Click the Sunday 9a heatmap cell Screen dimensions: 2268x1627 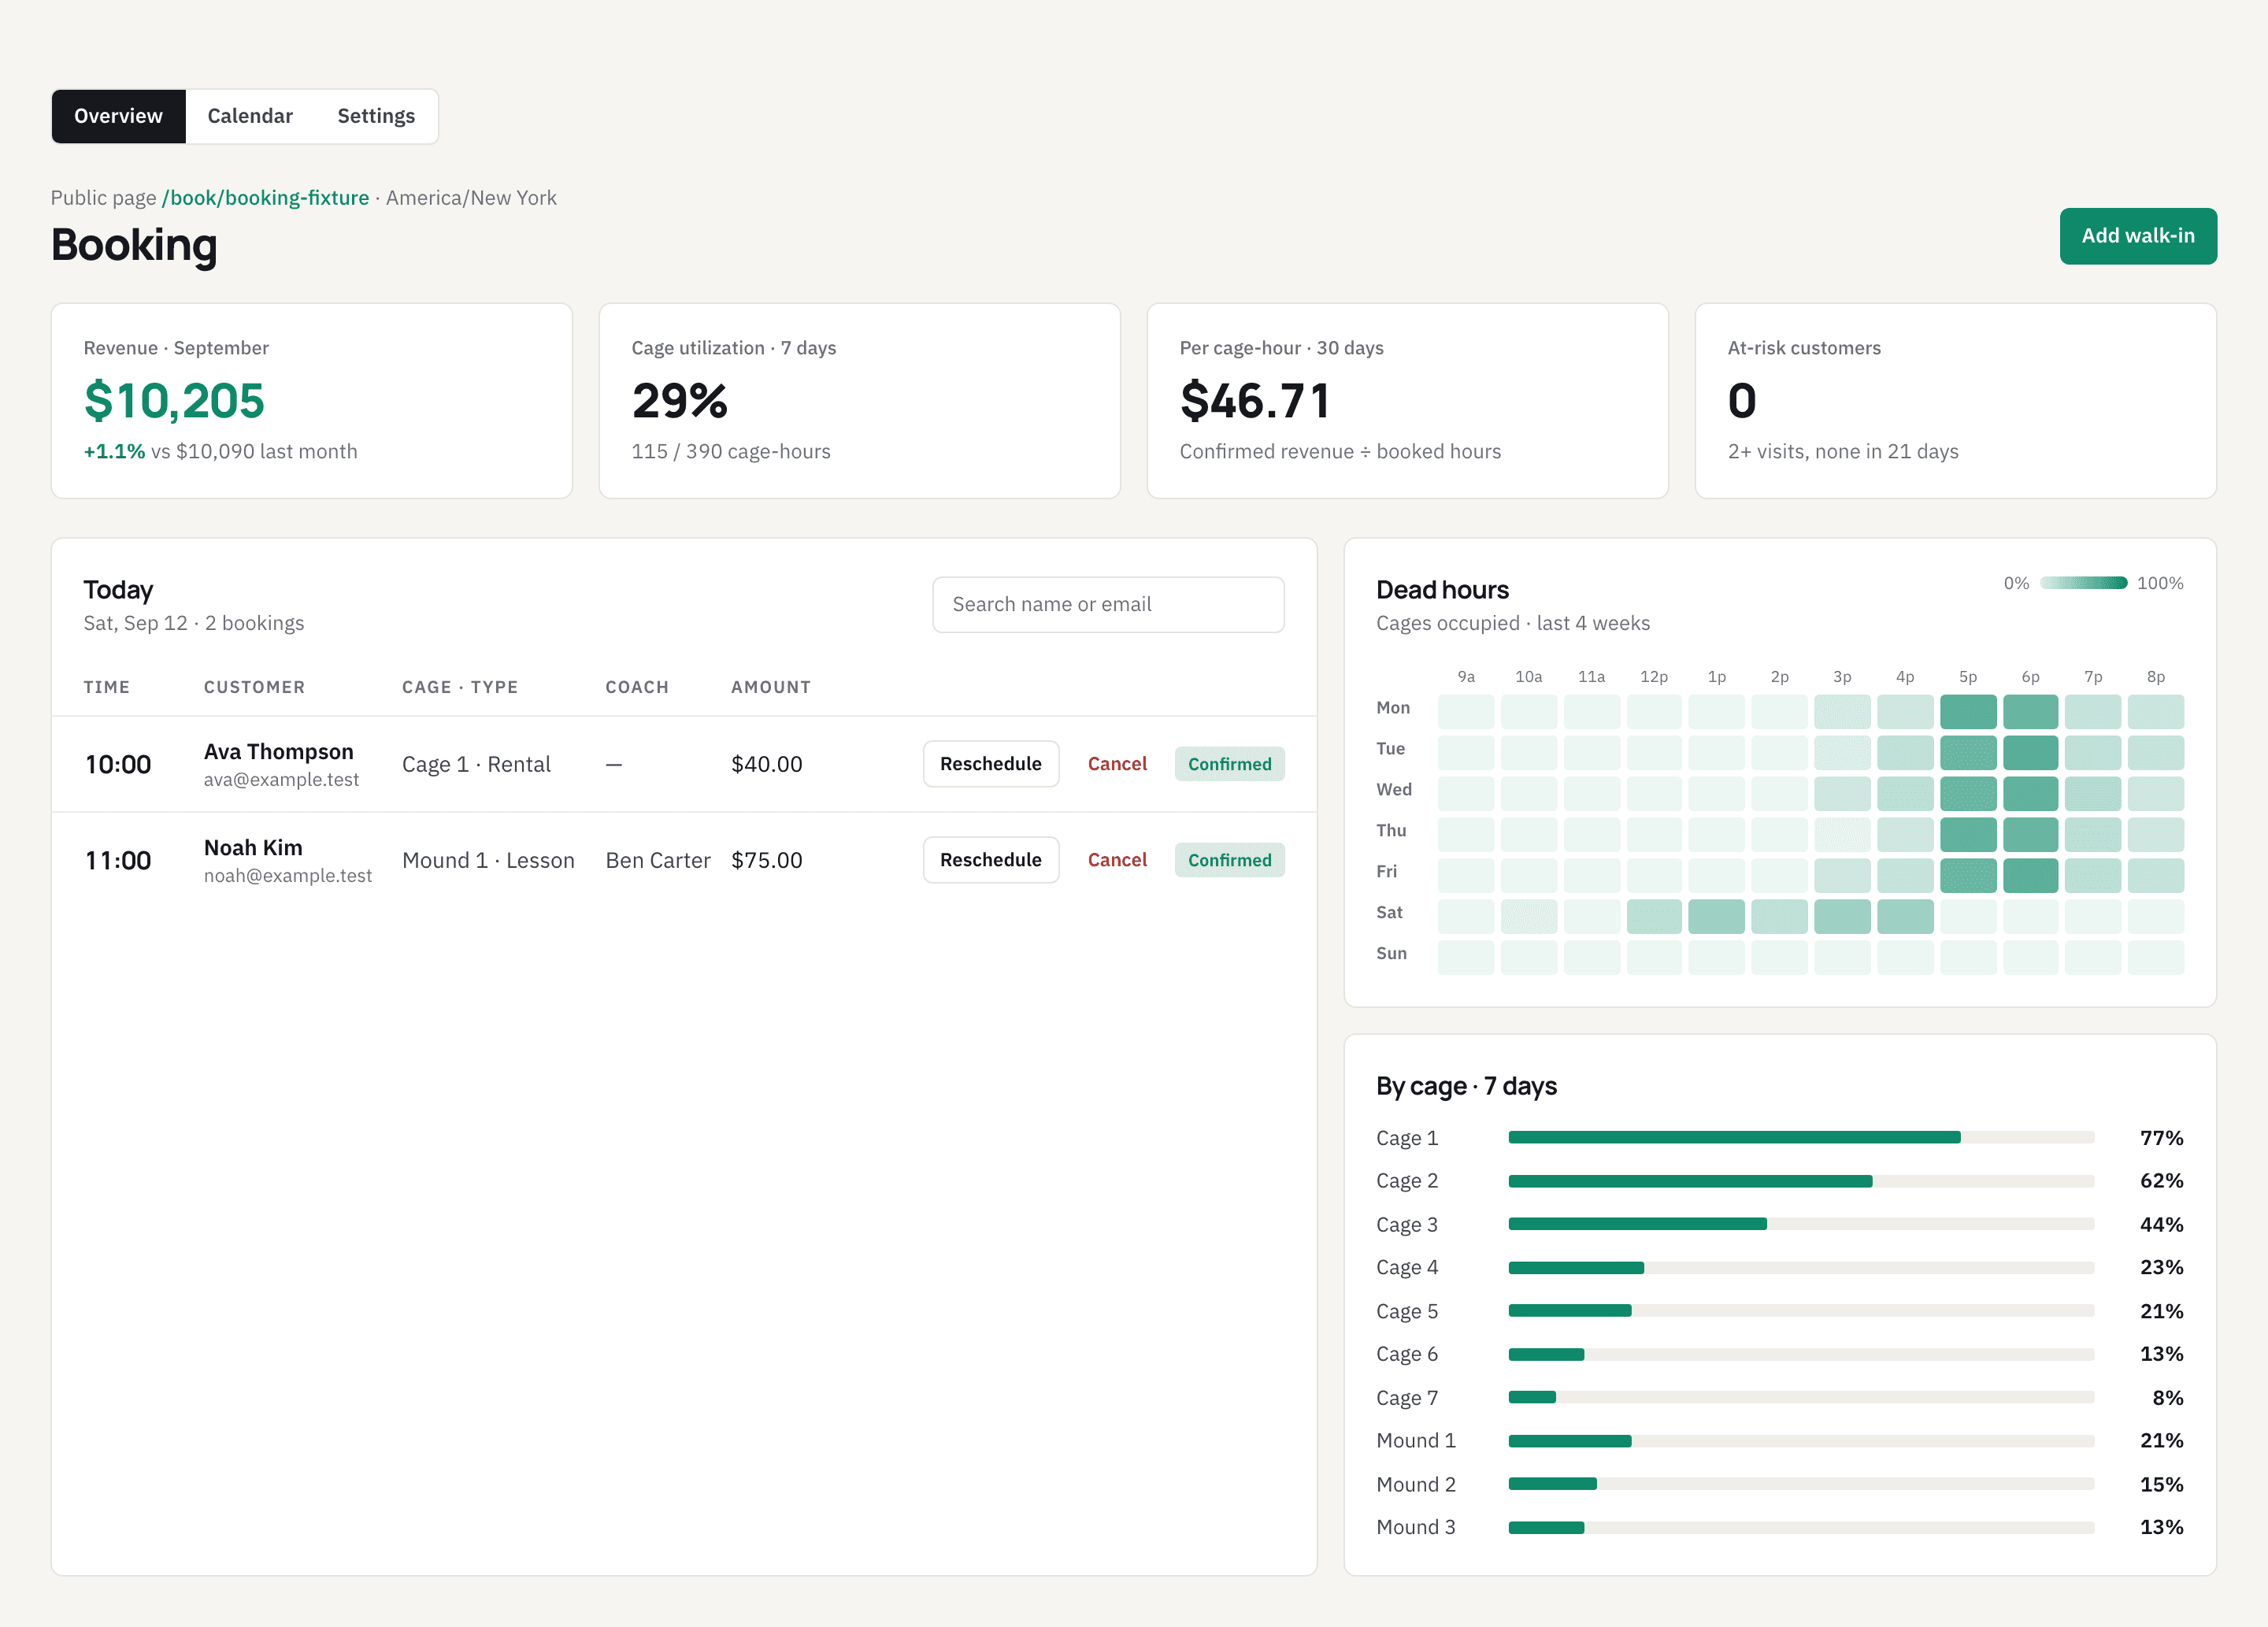pos(1466,958)
